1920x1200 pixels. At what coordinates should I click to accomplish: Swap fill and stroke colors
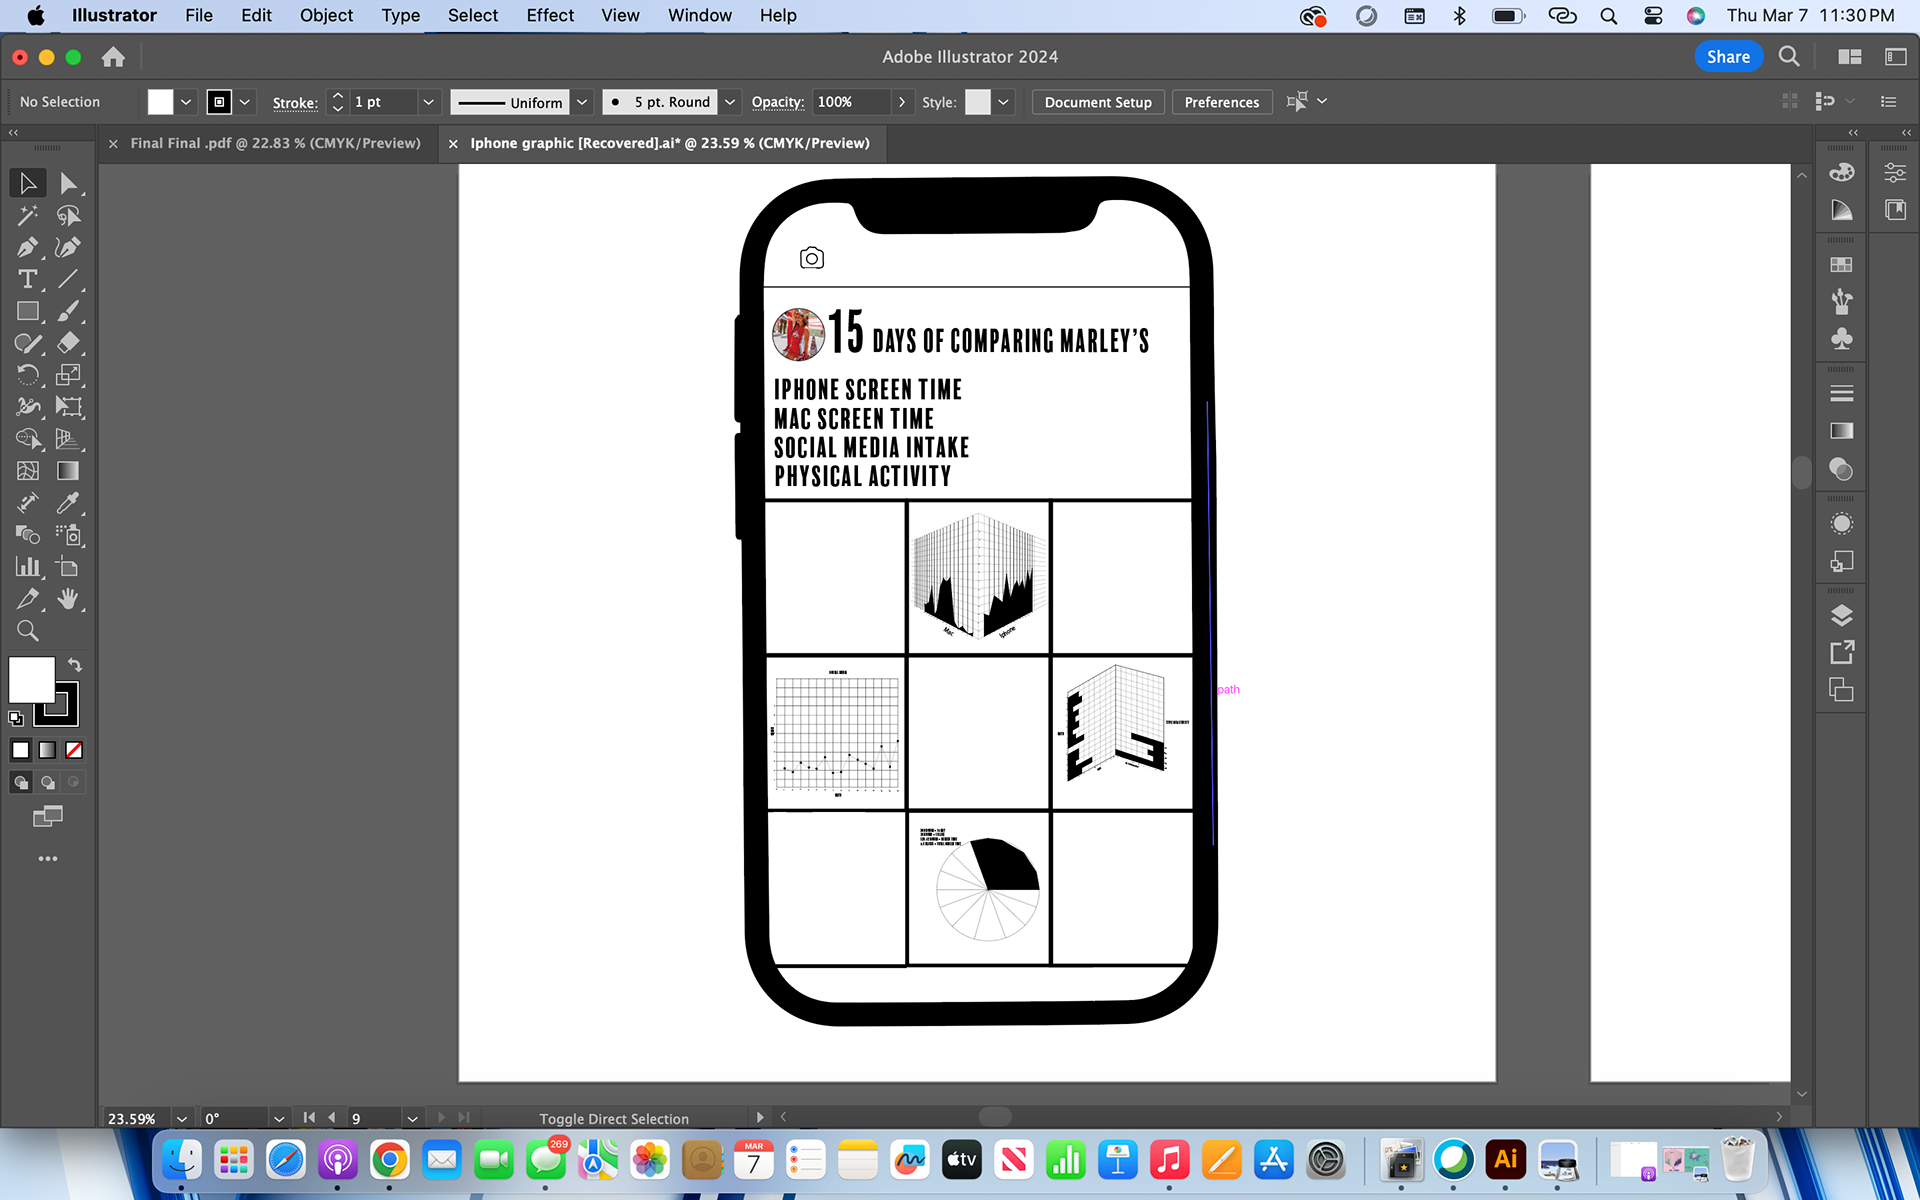pos(74,665)
